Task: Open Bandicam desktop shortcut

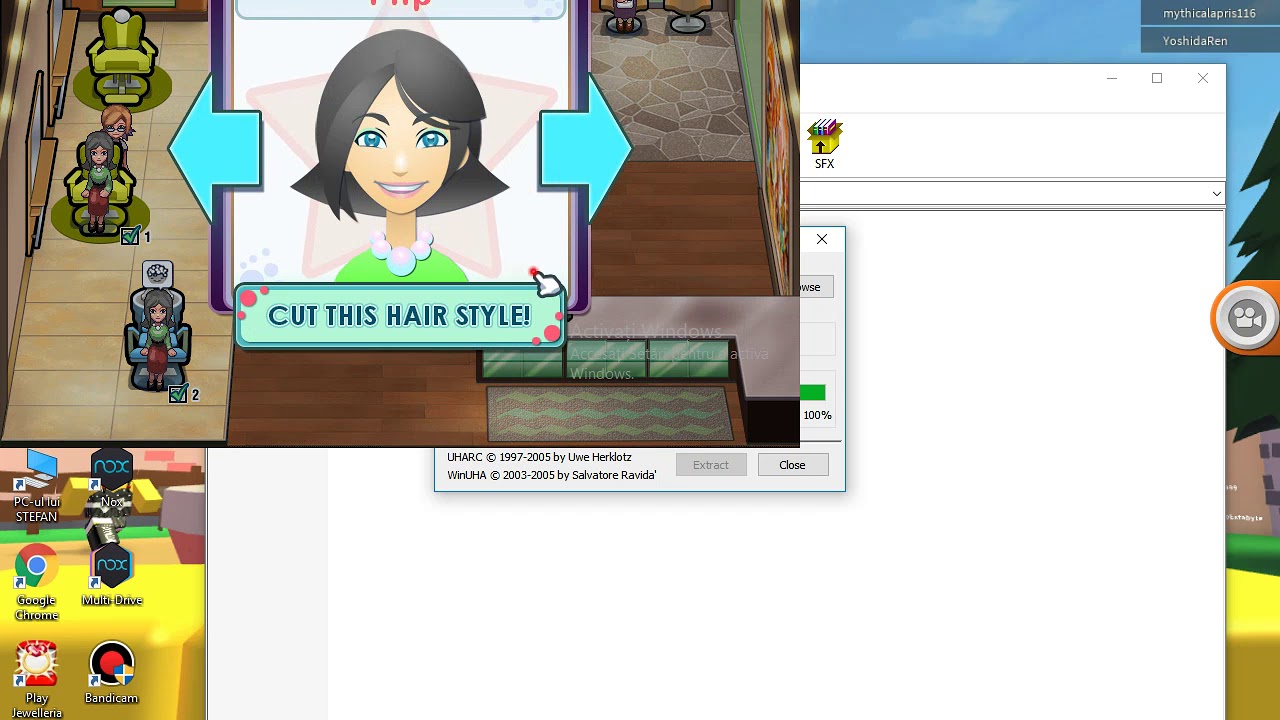Action: point(111,674)
